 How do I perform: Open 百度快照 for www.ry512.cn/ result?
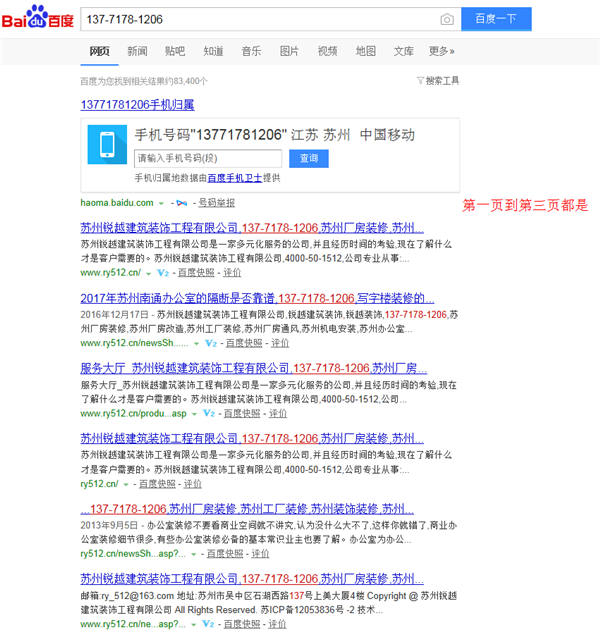(196, 273)
